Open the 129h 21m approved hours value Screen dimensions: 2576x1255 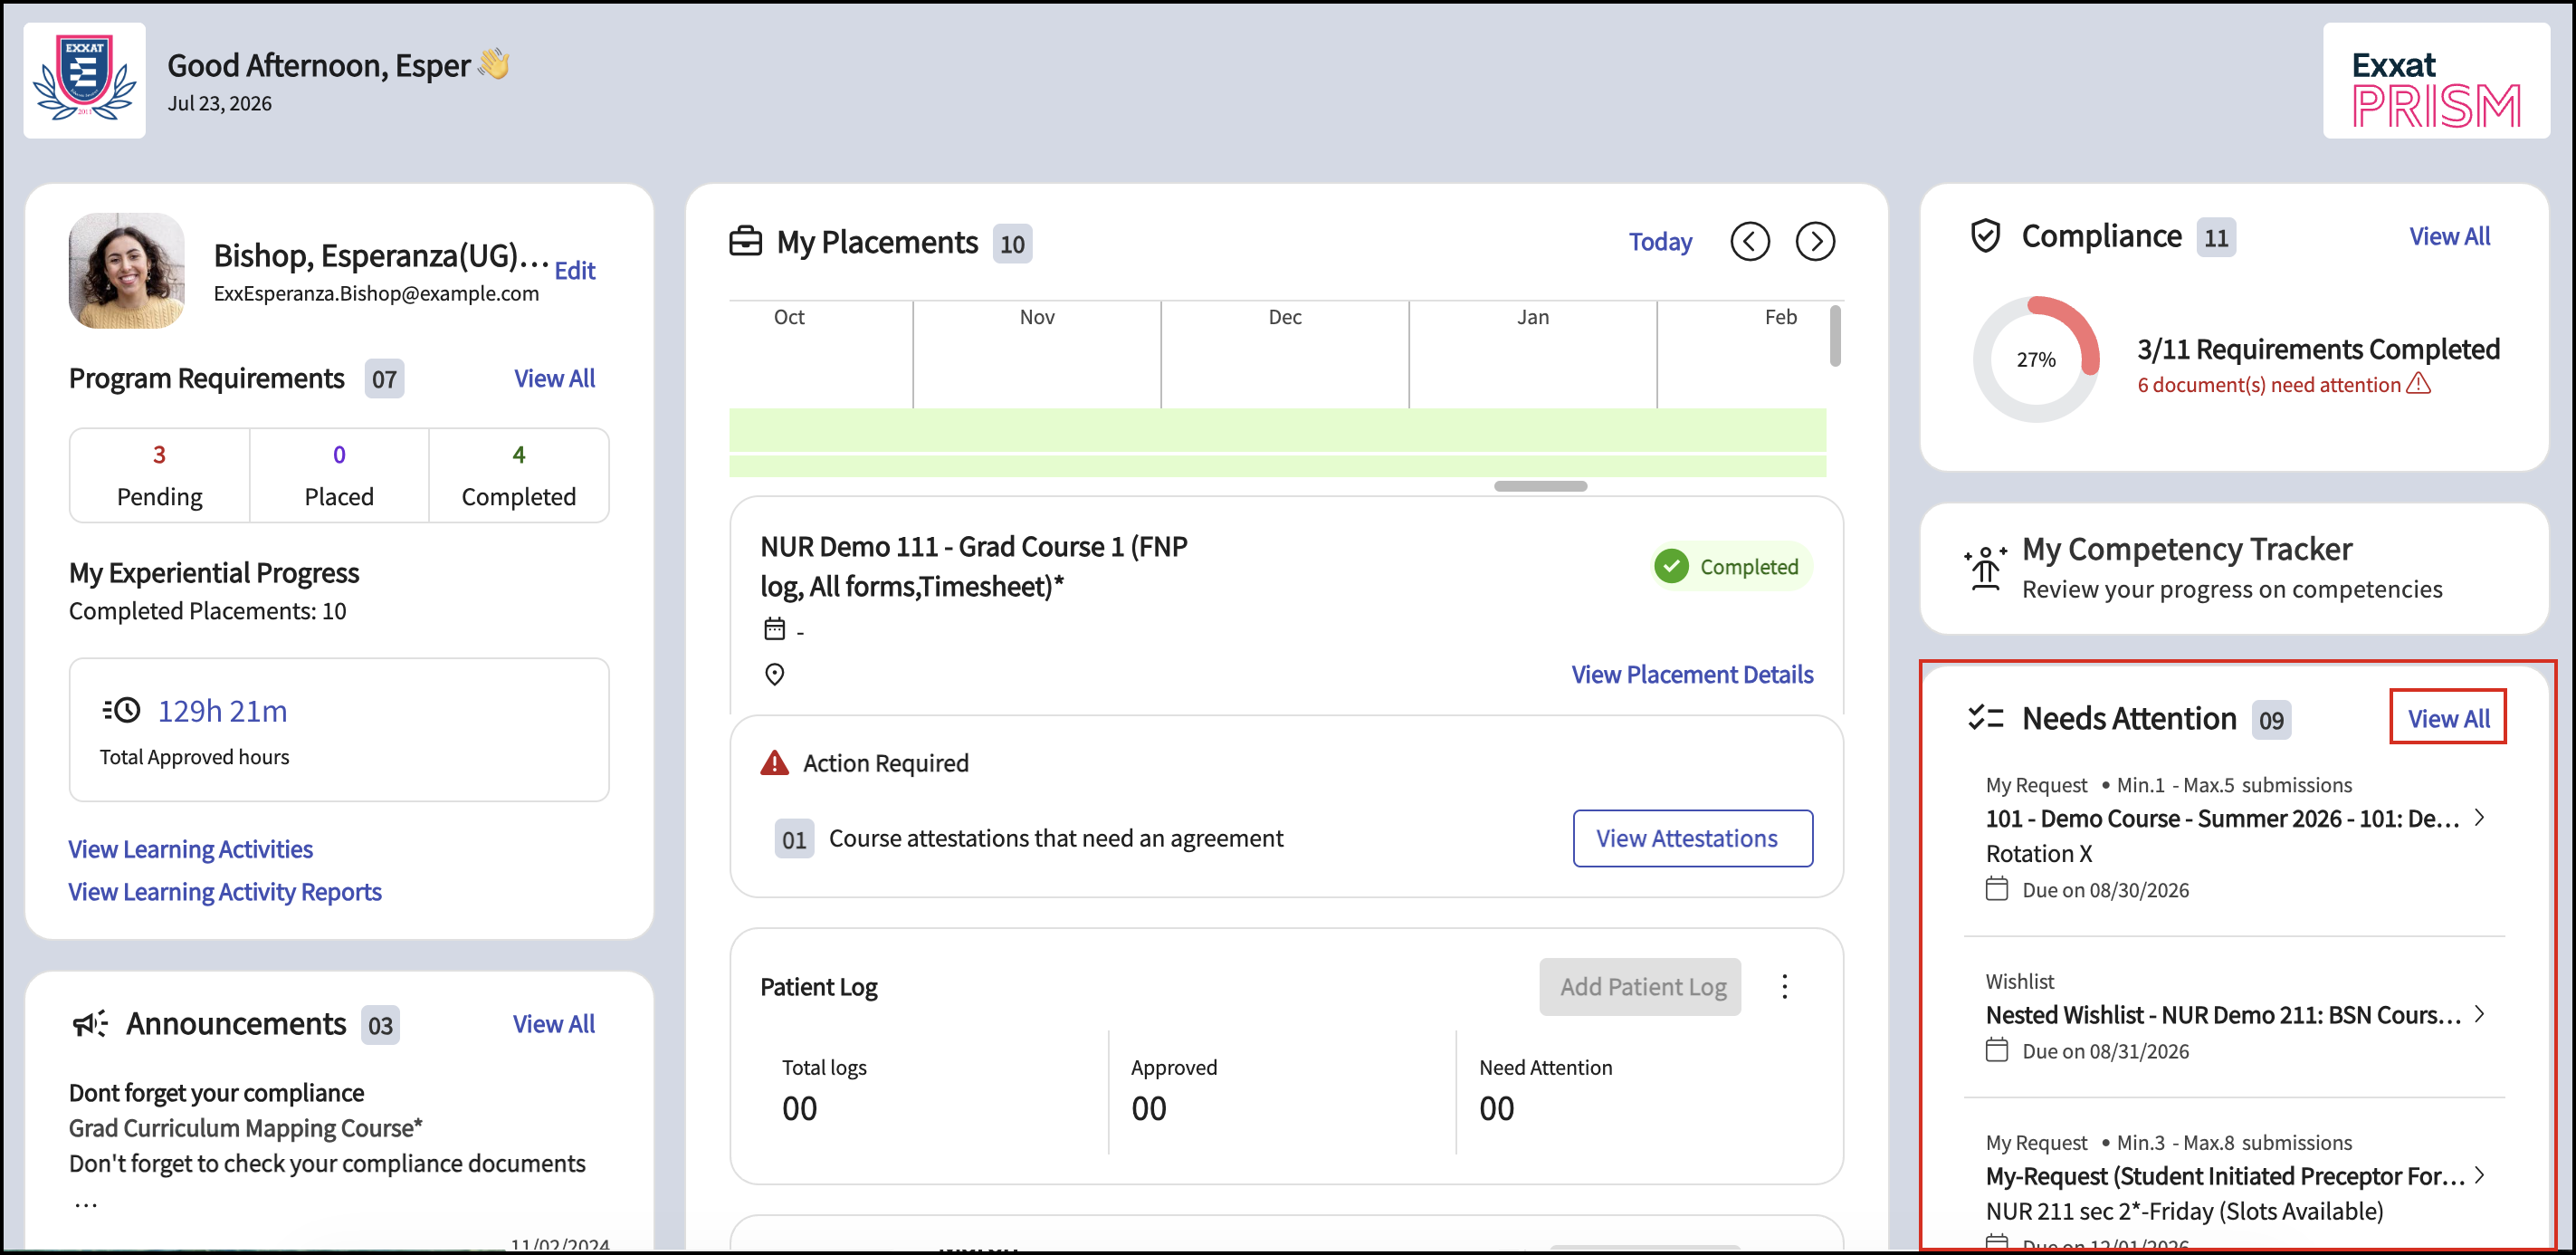tap(222, 711)
